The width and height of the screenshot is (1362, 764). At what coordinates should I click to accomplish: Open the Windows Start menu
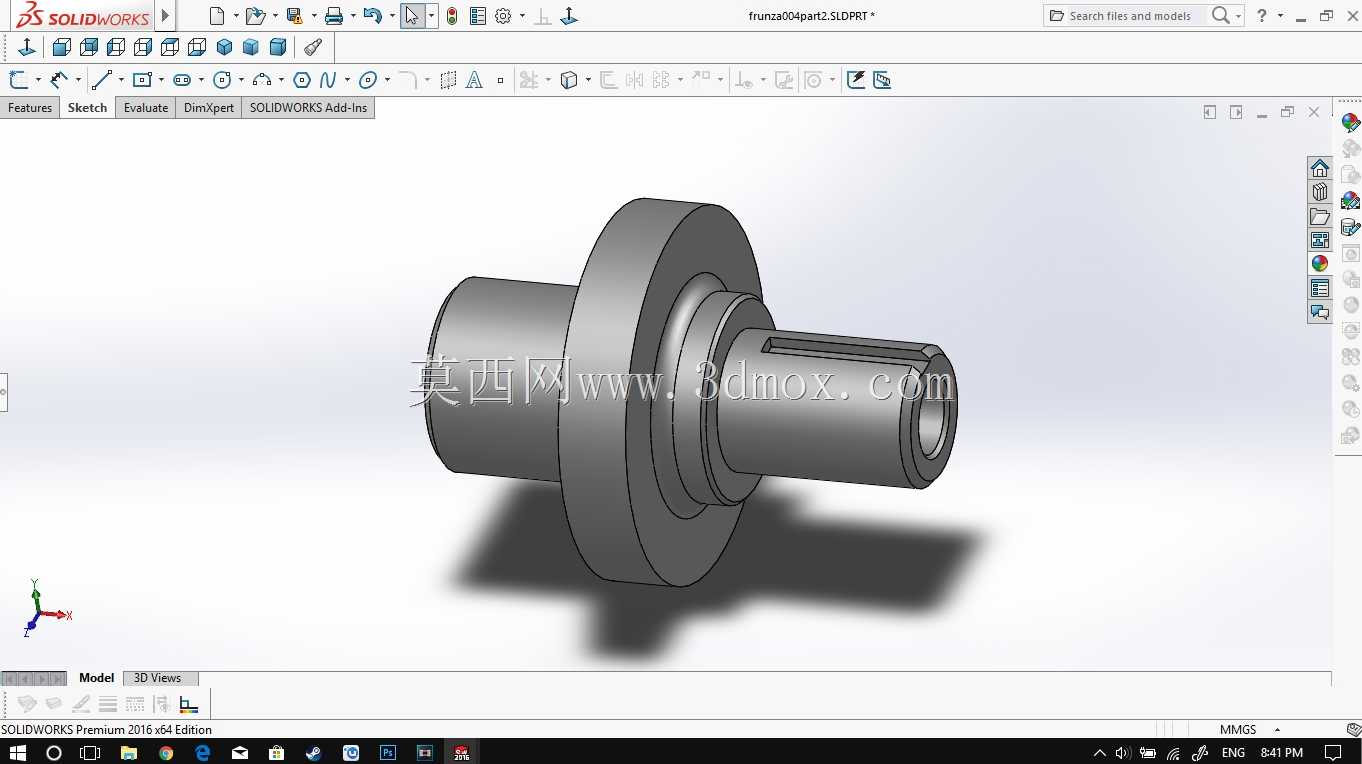(17, 752)
